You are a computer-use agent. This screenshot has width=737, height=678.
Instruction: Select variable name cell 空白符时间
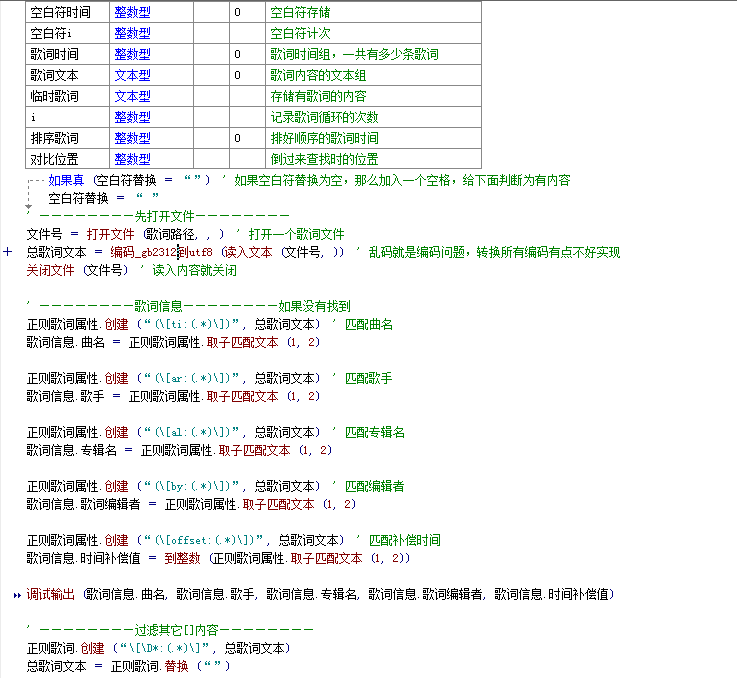67,12
